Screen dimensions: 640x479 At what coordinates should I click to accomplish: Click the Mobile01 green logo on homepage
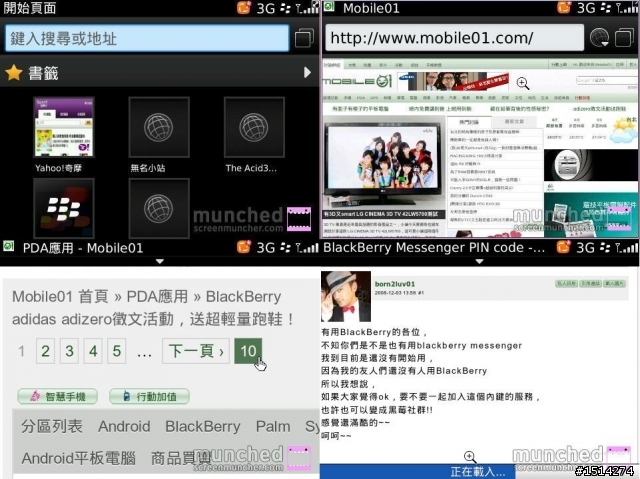357,81
